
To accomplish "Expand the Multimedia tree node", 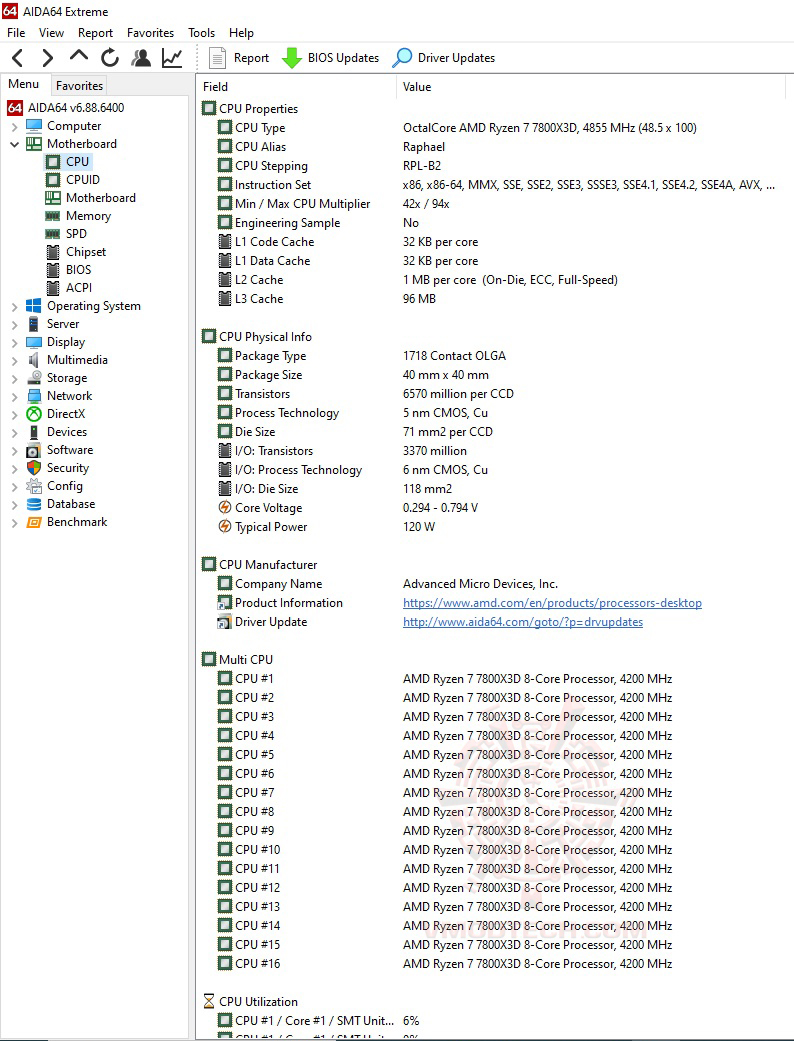I will [15, 360].
